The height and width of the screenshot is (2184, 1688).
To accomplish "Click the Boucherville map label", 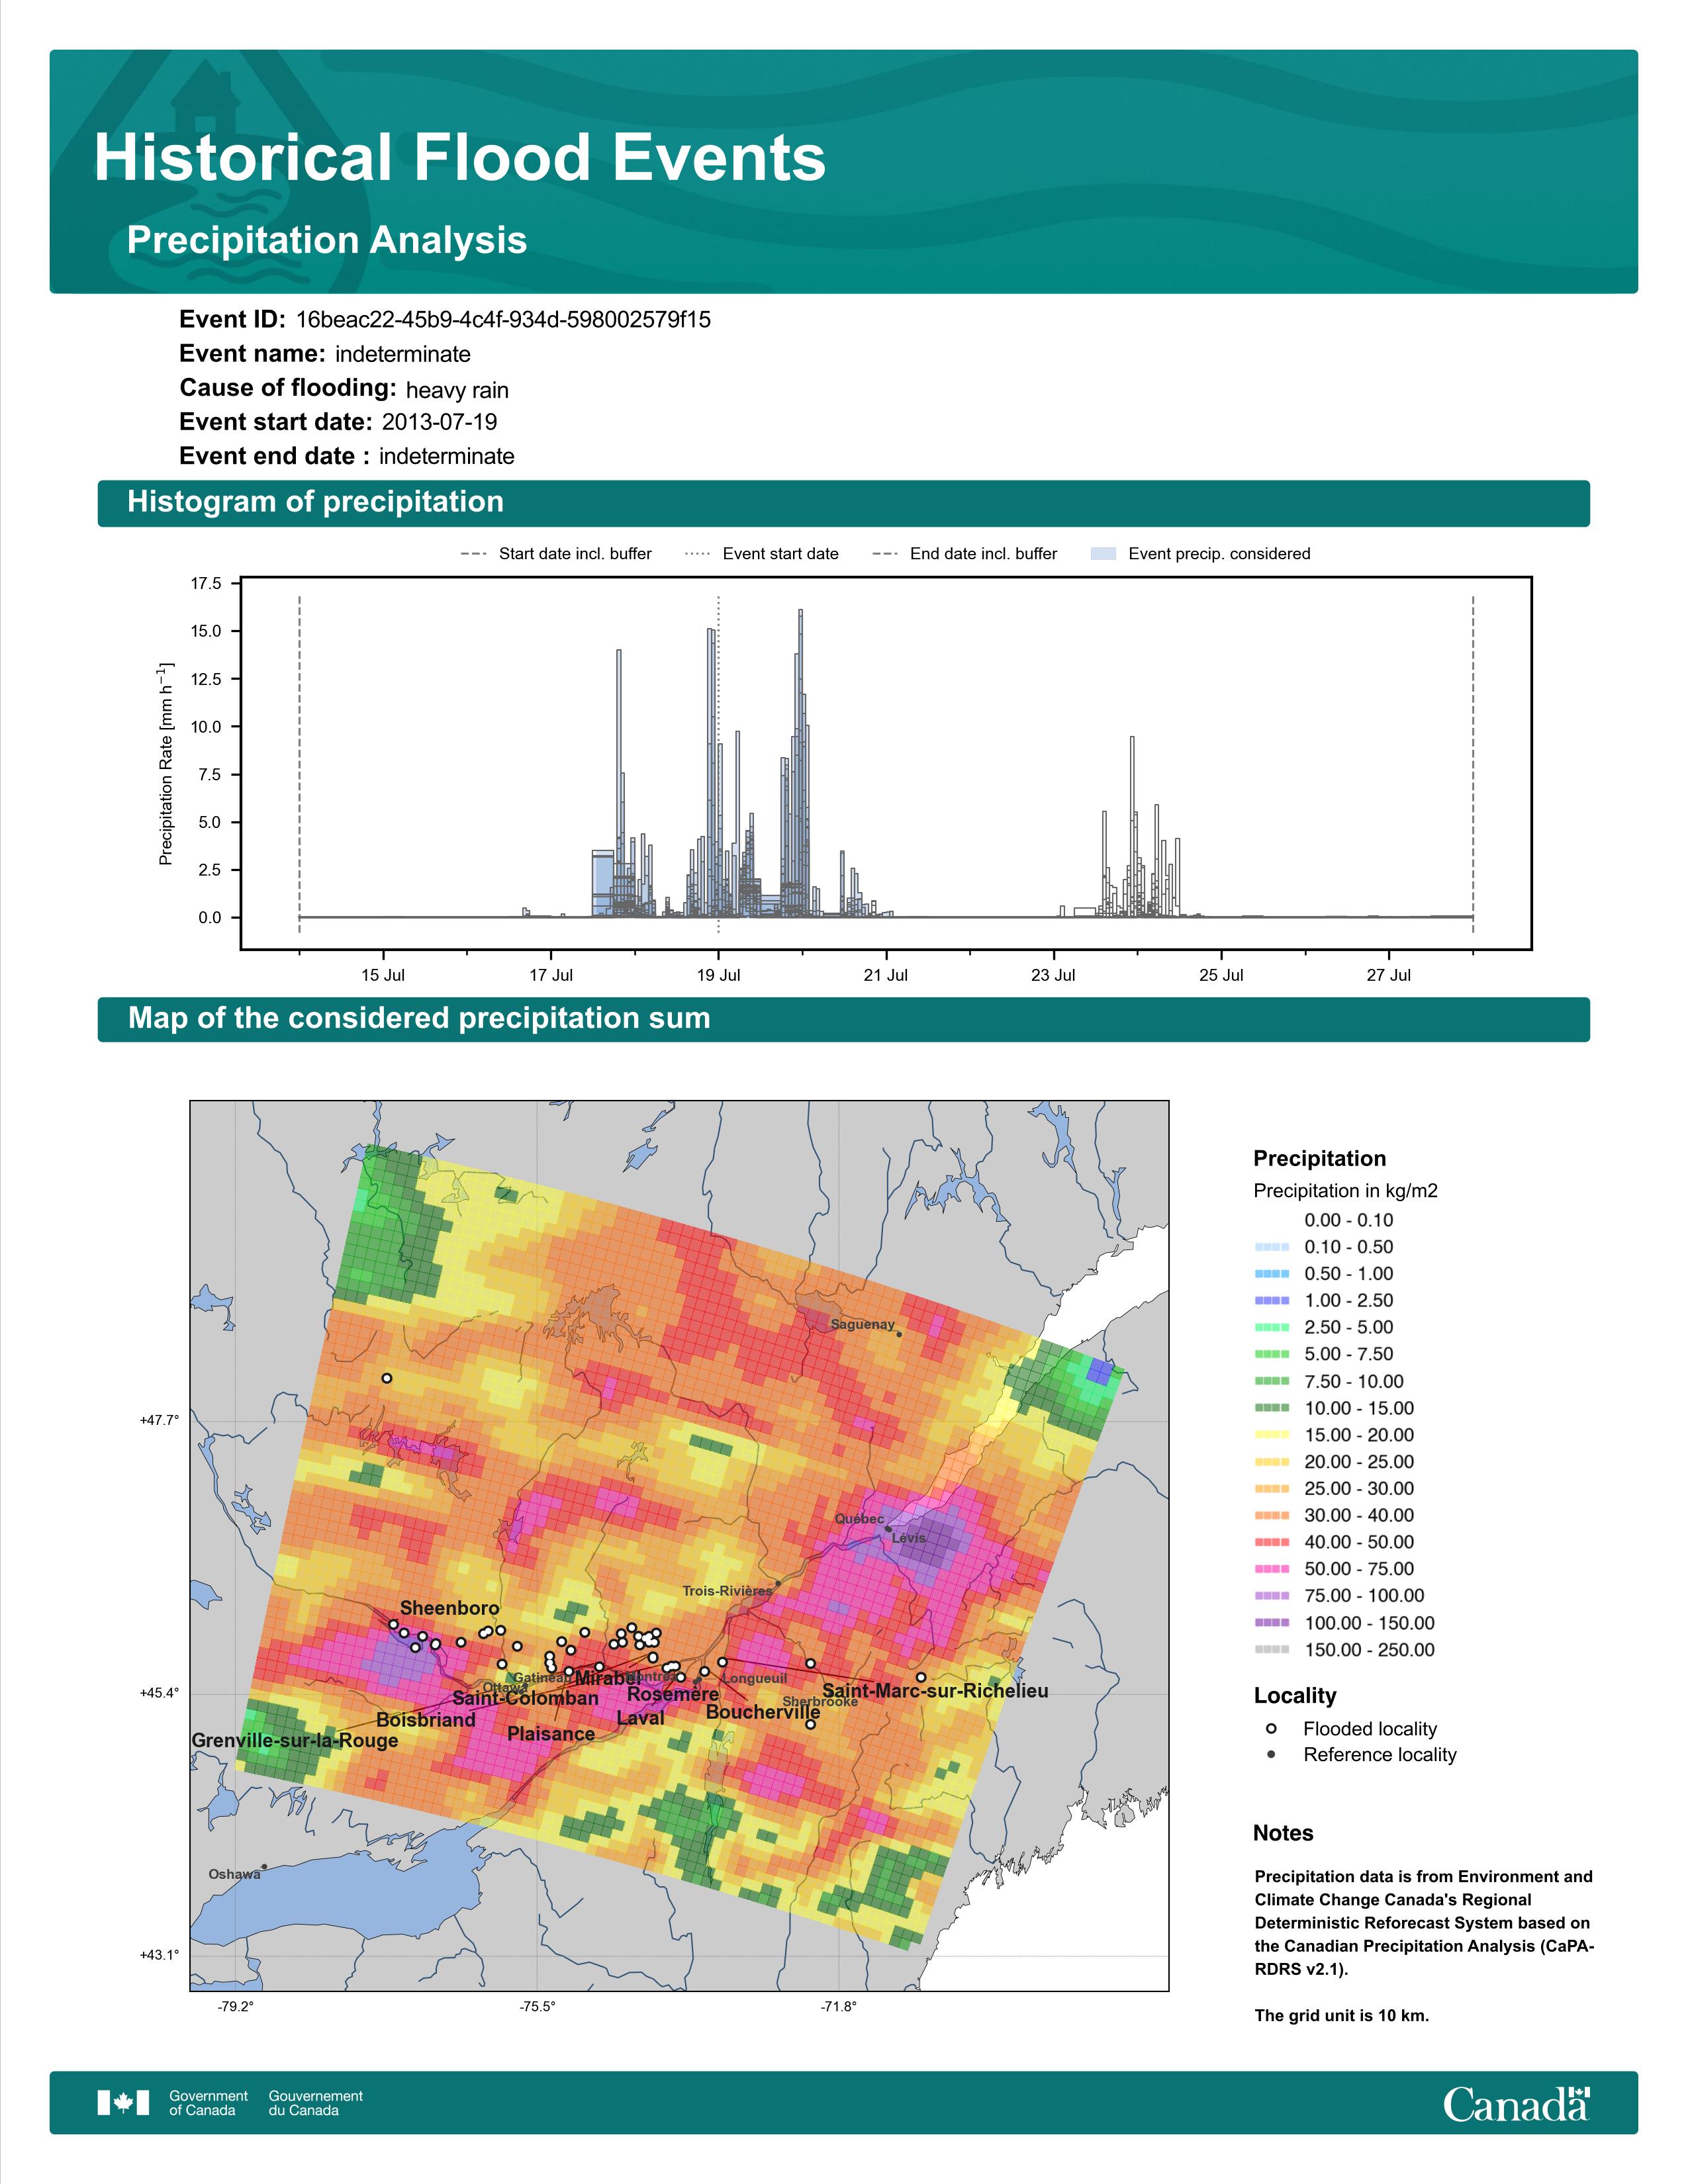I will tap(763, 1712).
